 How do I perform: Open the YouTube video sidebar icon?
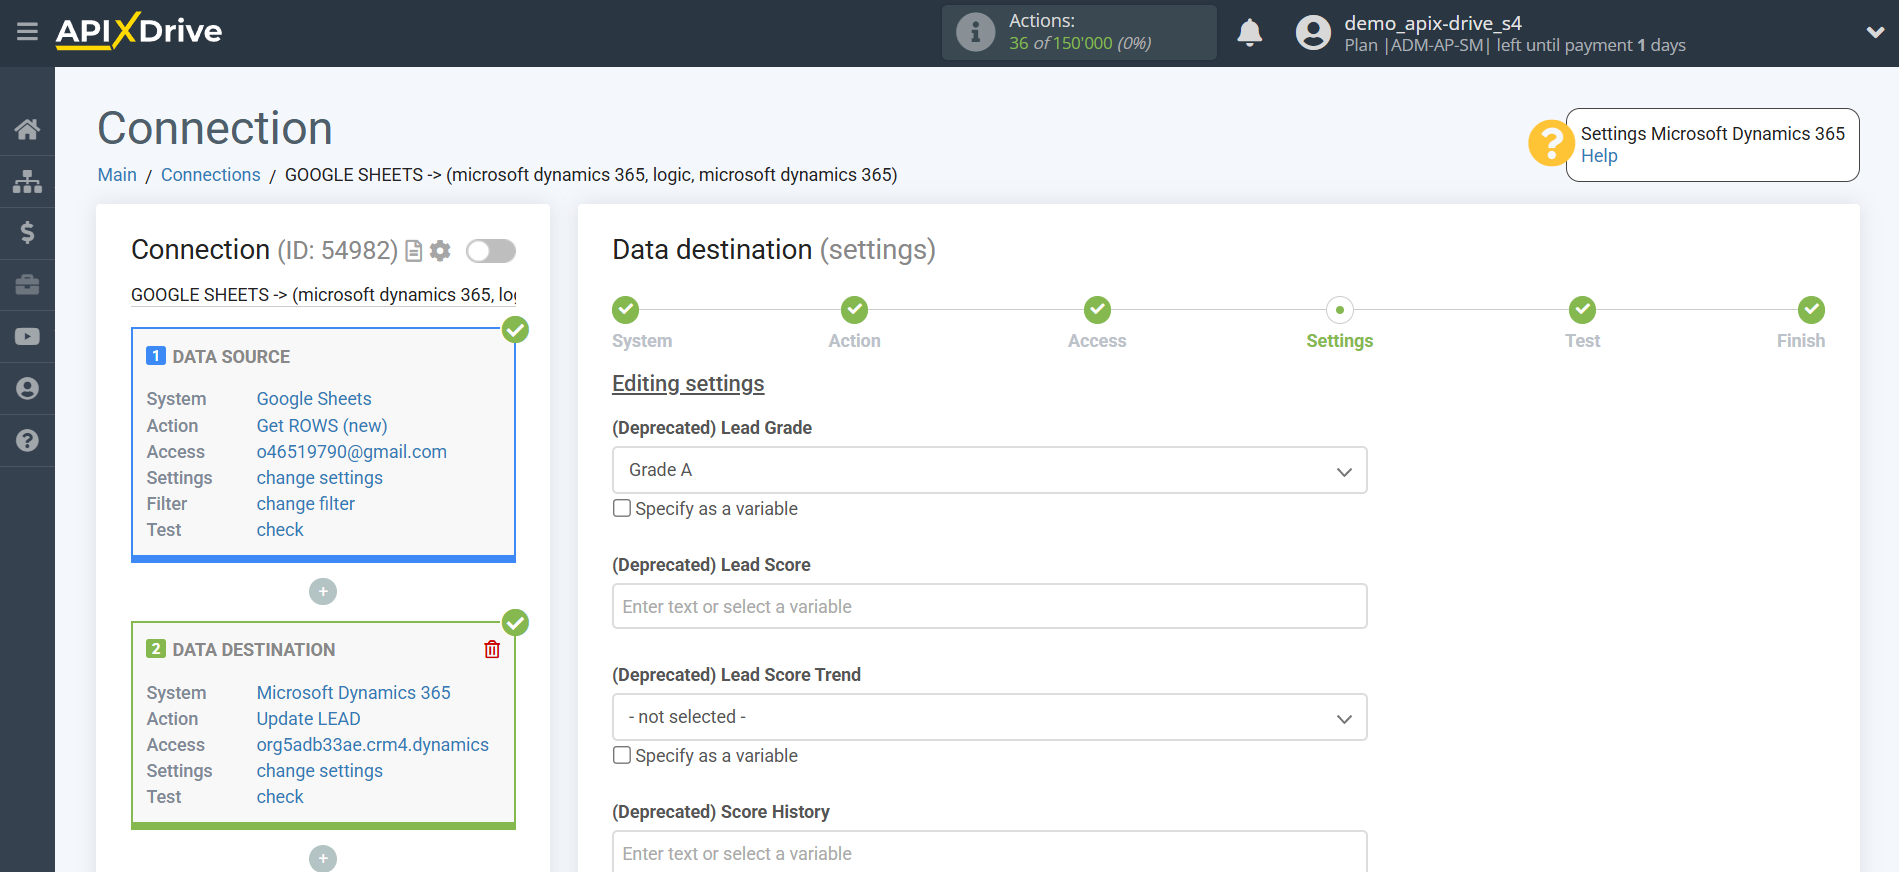(x=27, y=337)
